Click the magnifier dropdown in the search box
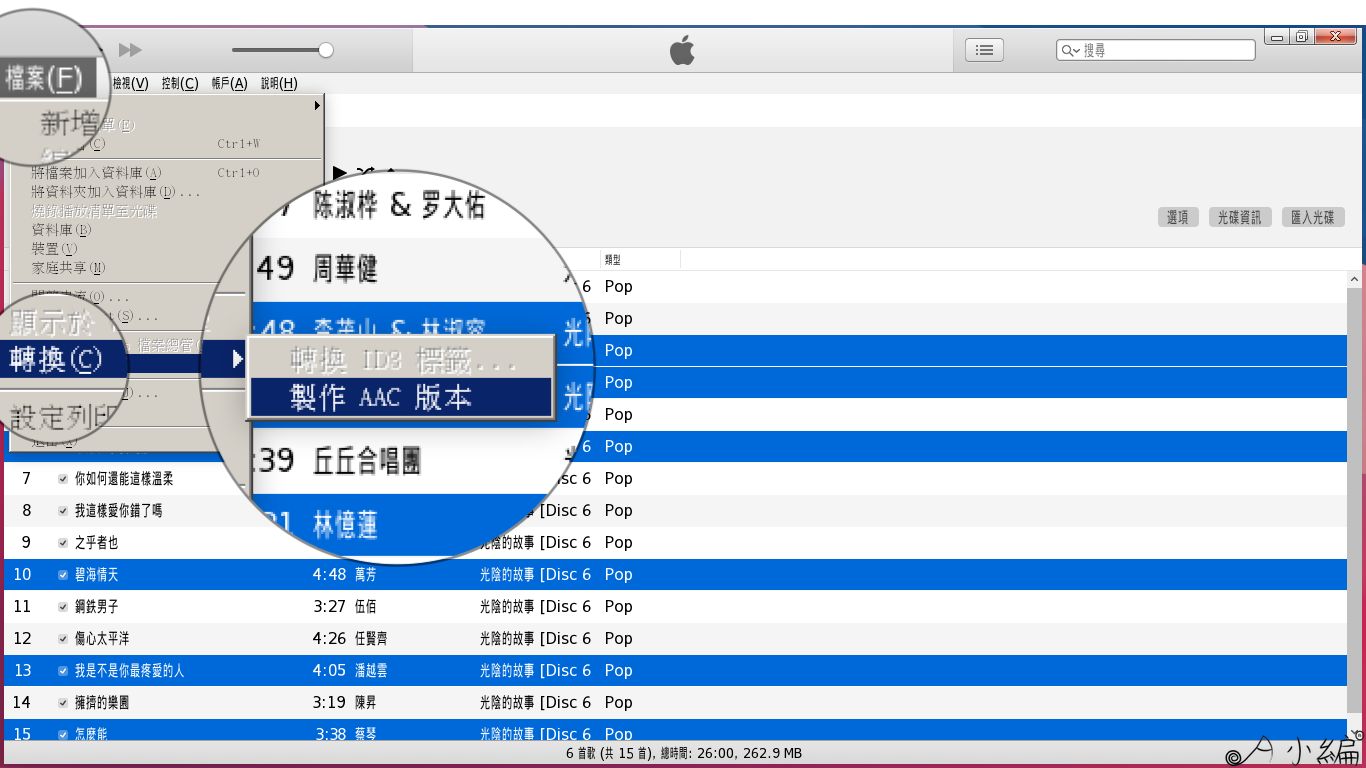Viewport: 1366px width, 768px height. 1070,50
